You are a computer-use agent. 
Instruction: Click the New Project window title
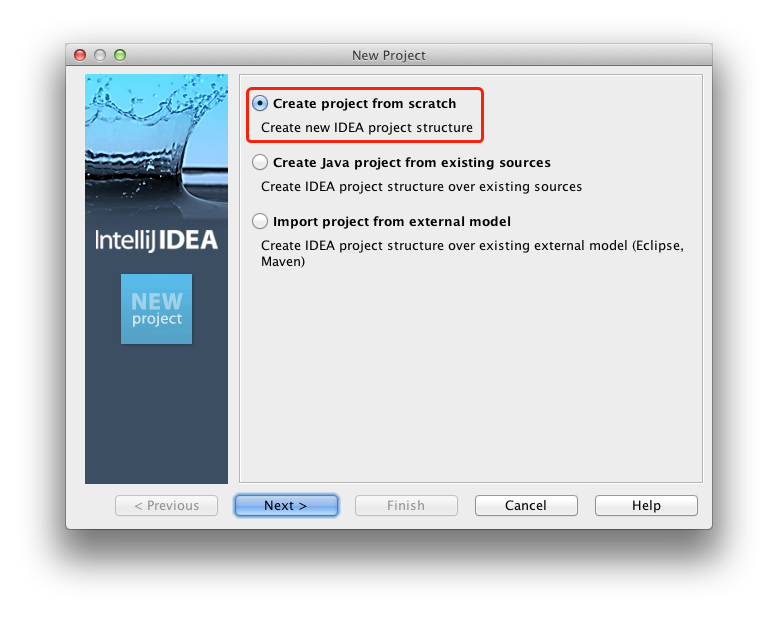(x=389, y=56)
